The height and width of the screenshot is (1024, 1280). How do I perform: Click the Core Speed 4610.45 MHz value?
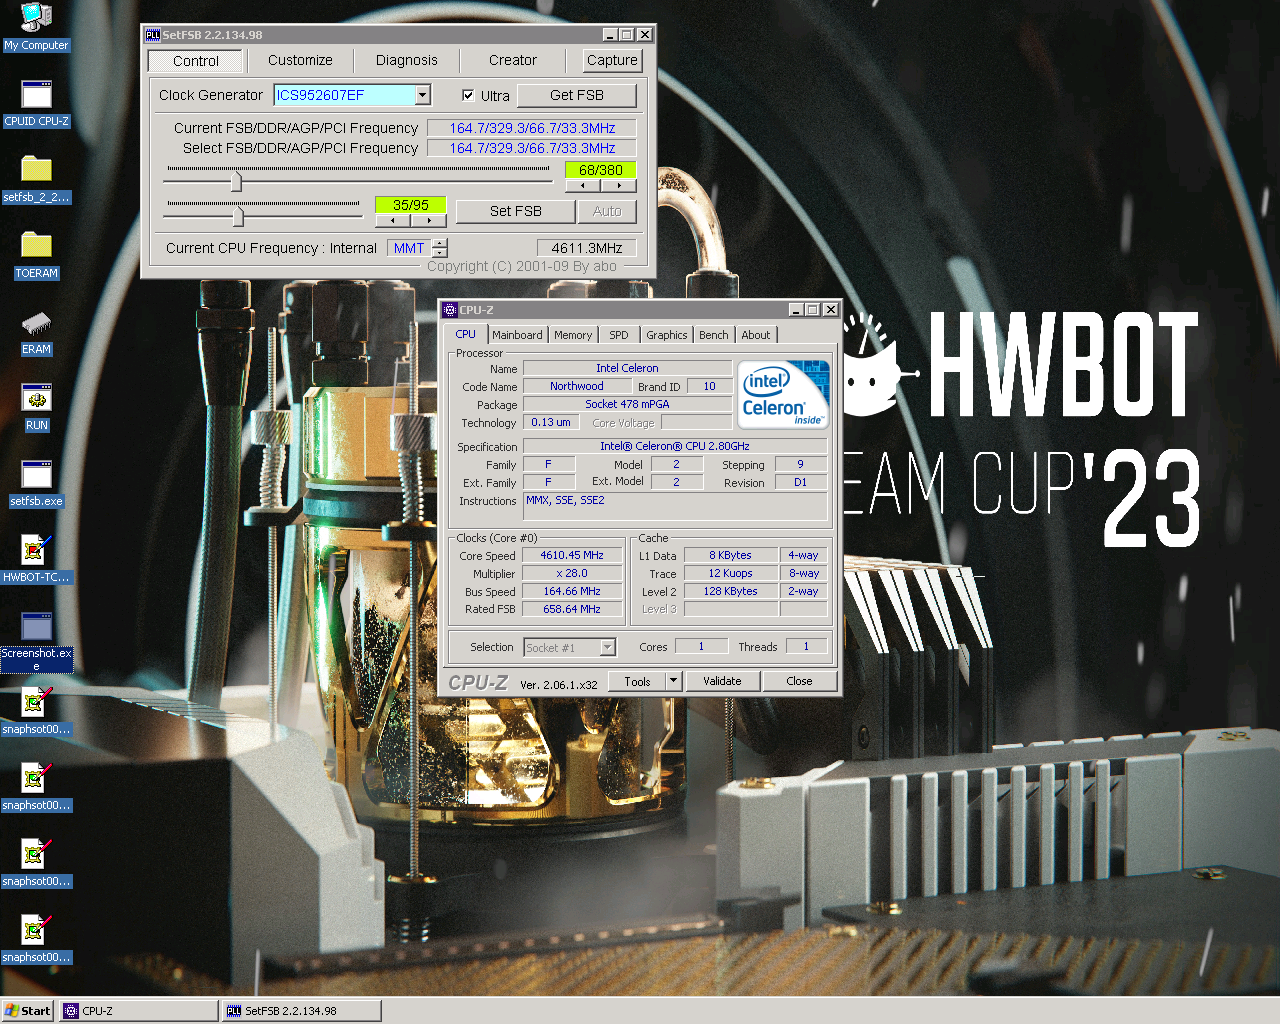572,555
